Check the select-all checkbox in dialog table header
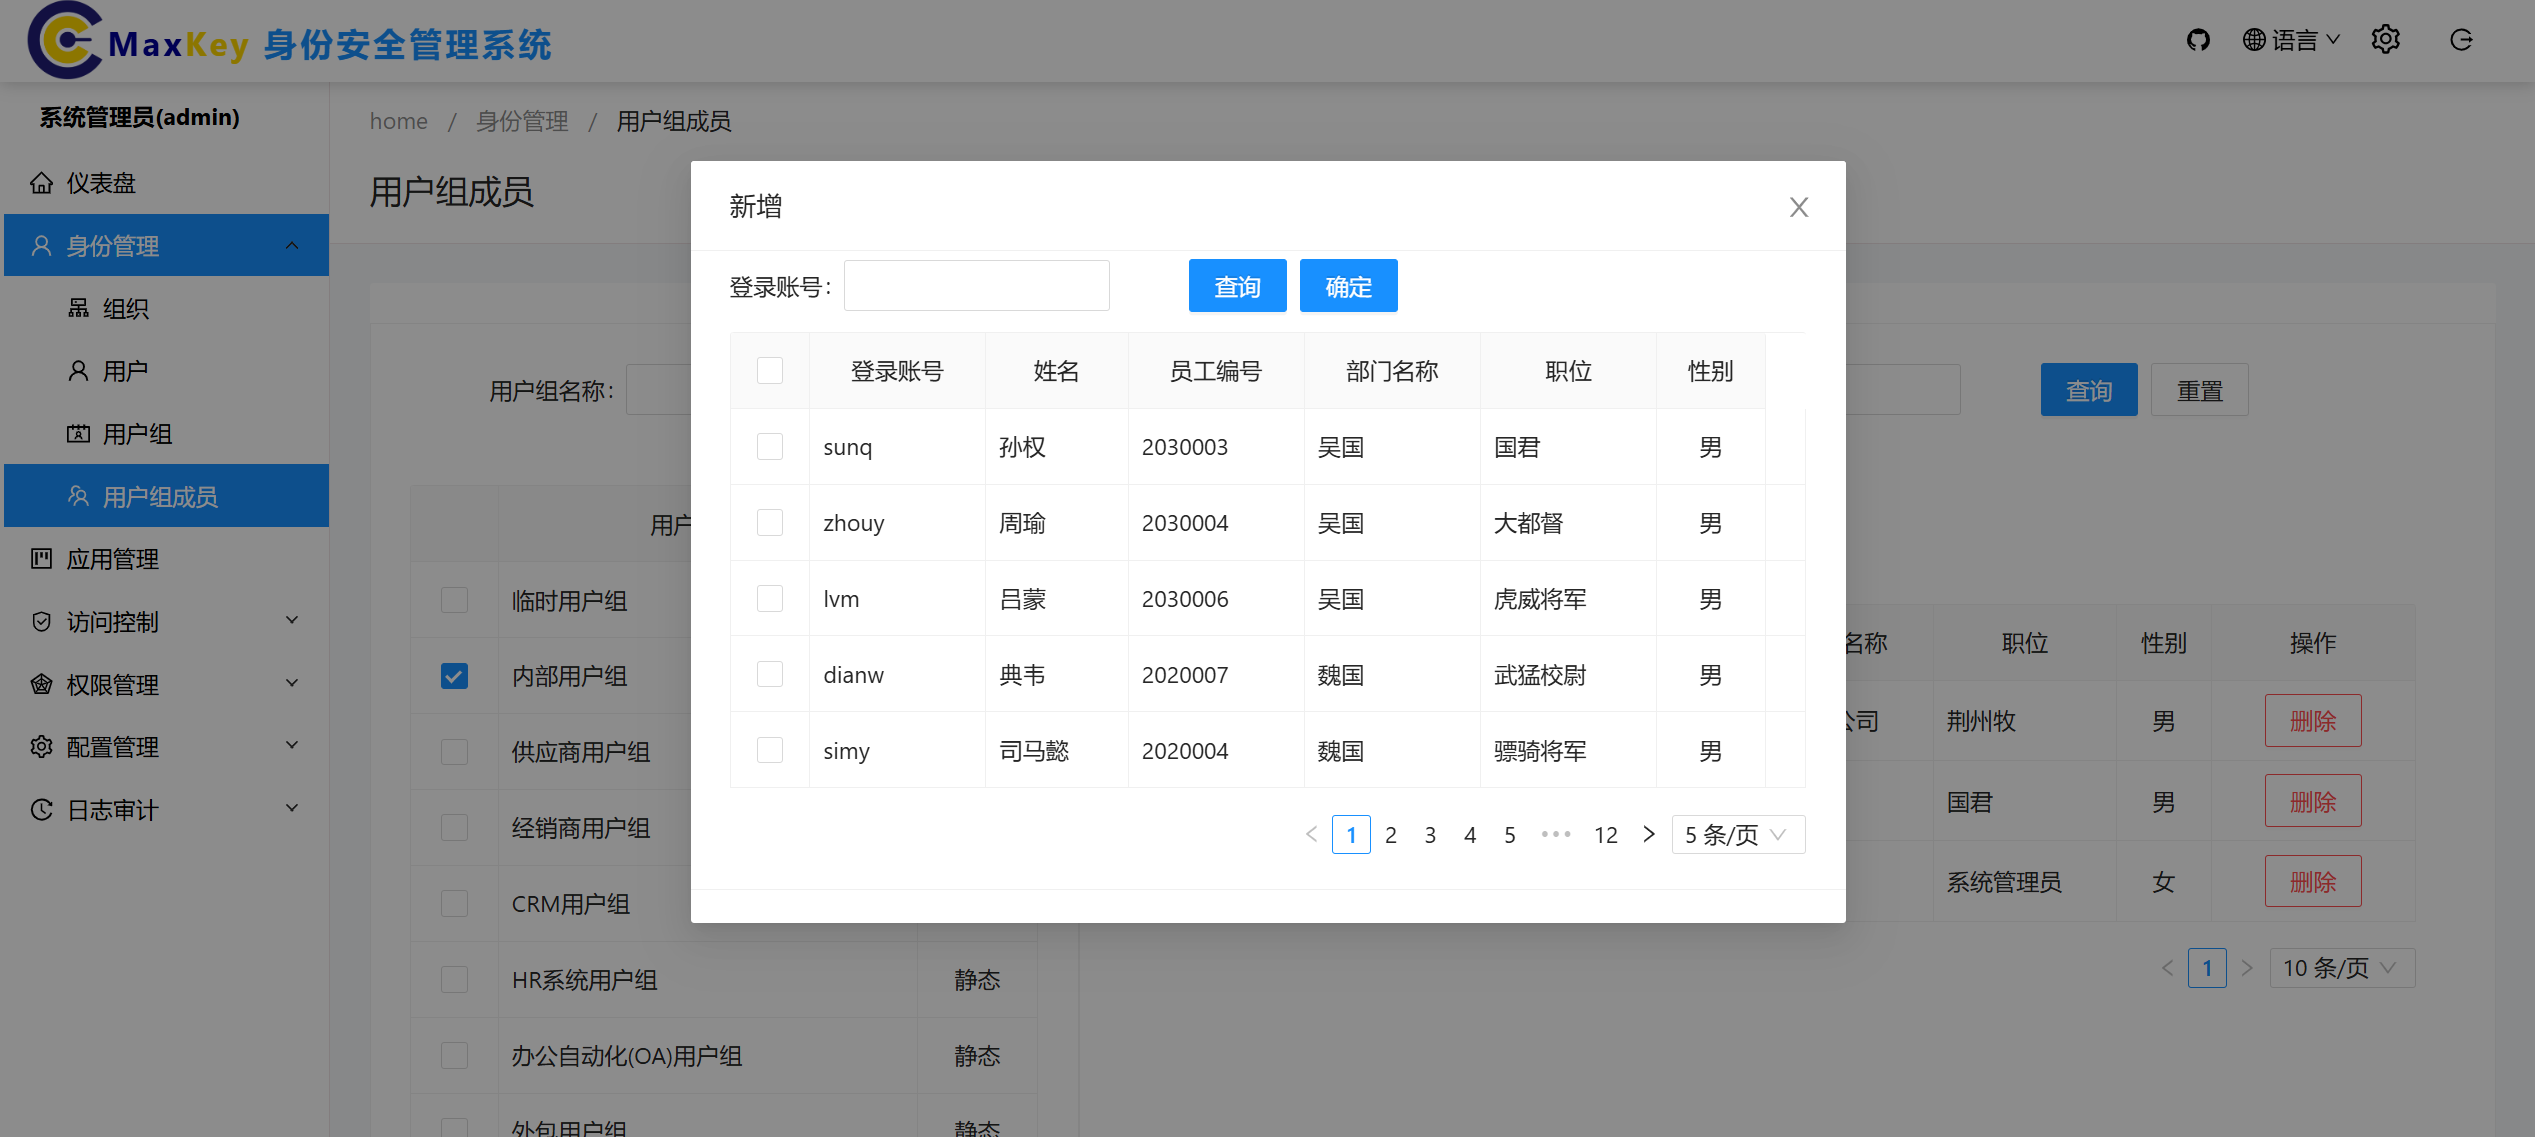 point(770,370)
